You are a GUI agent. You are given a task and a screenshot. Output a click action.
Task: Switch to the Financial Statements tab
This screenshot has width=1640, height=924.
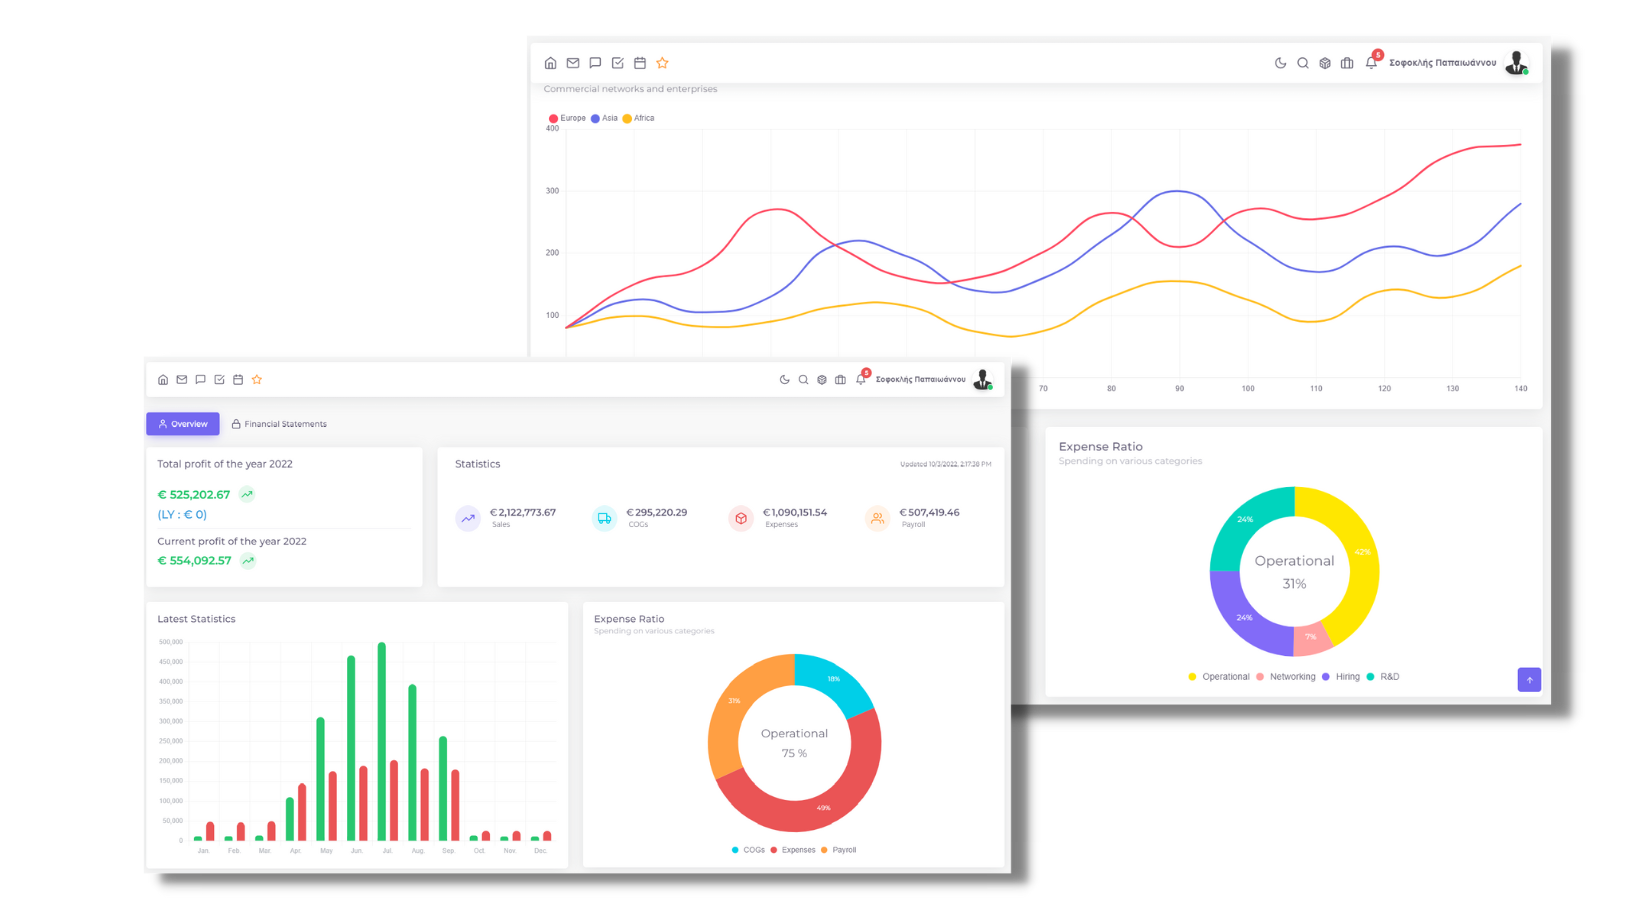click(279, 424)
